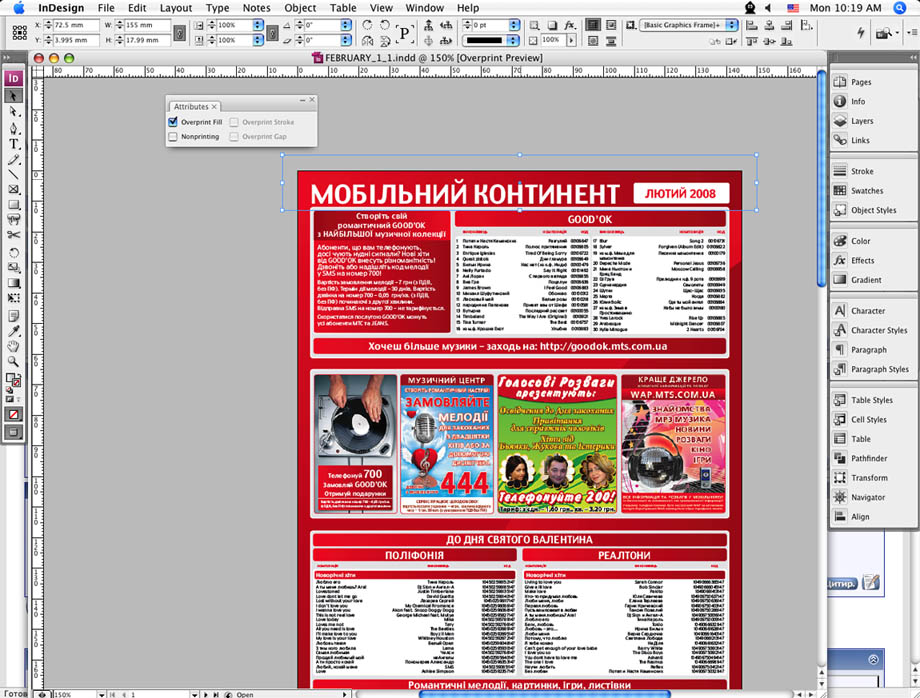Screen dimensions: 920x698
Task: Toggle the Overprint Stroke checkbox
Action: coord(234,122)
